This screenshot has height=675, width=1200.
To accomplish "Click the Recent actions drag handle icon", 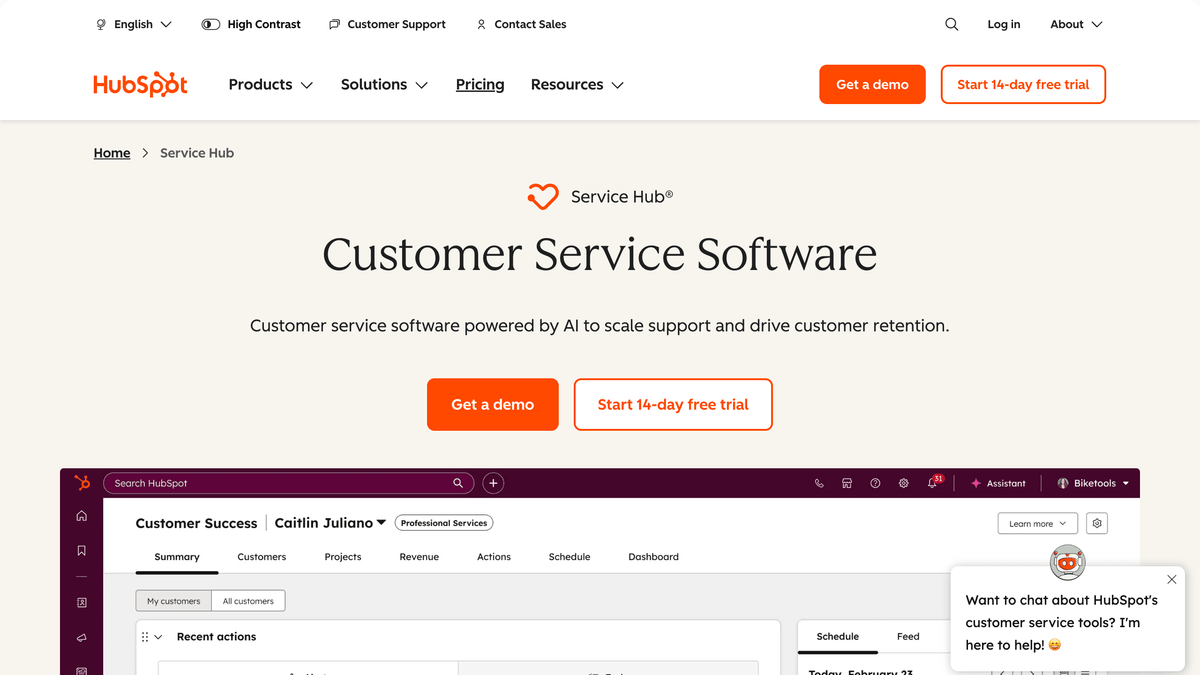I will tap(145, 637).
